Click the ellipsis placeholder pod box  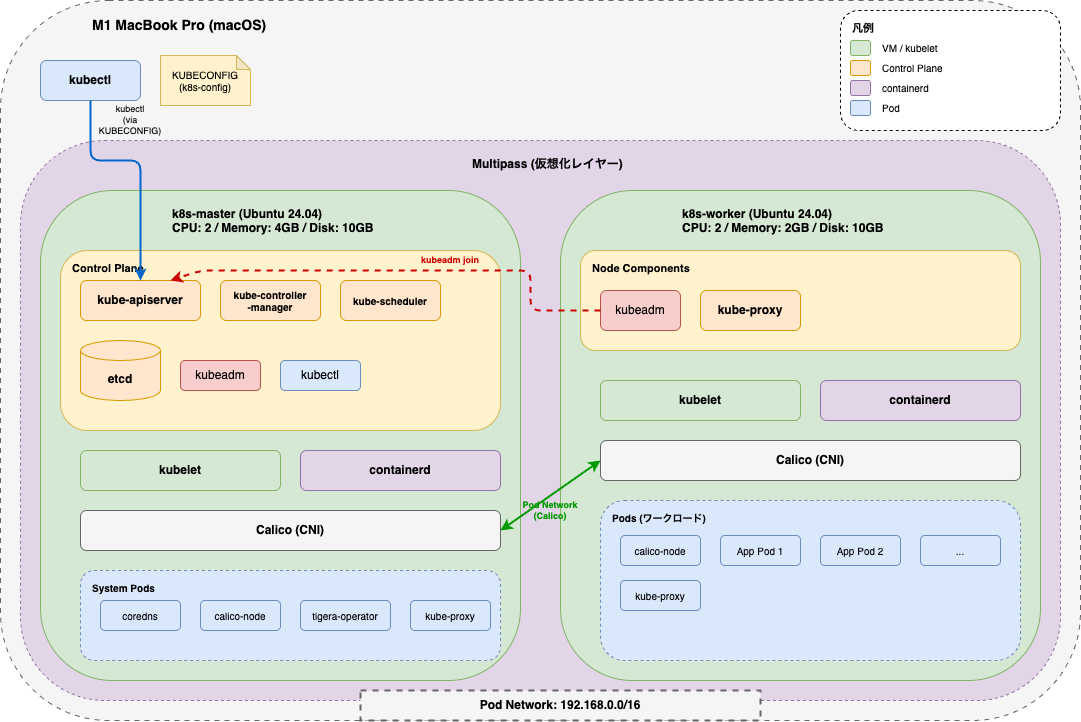(x=960, y=551)
